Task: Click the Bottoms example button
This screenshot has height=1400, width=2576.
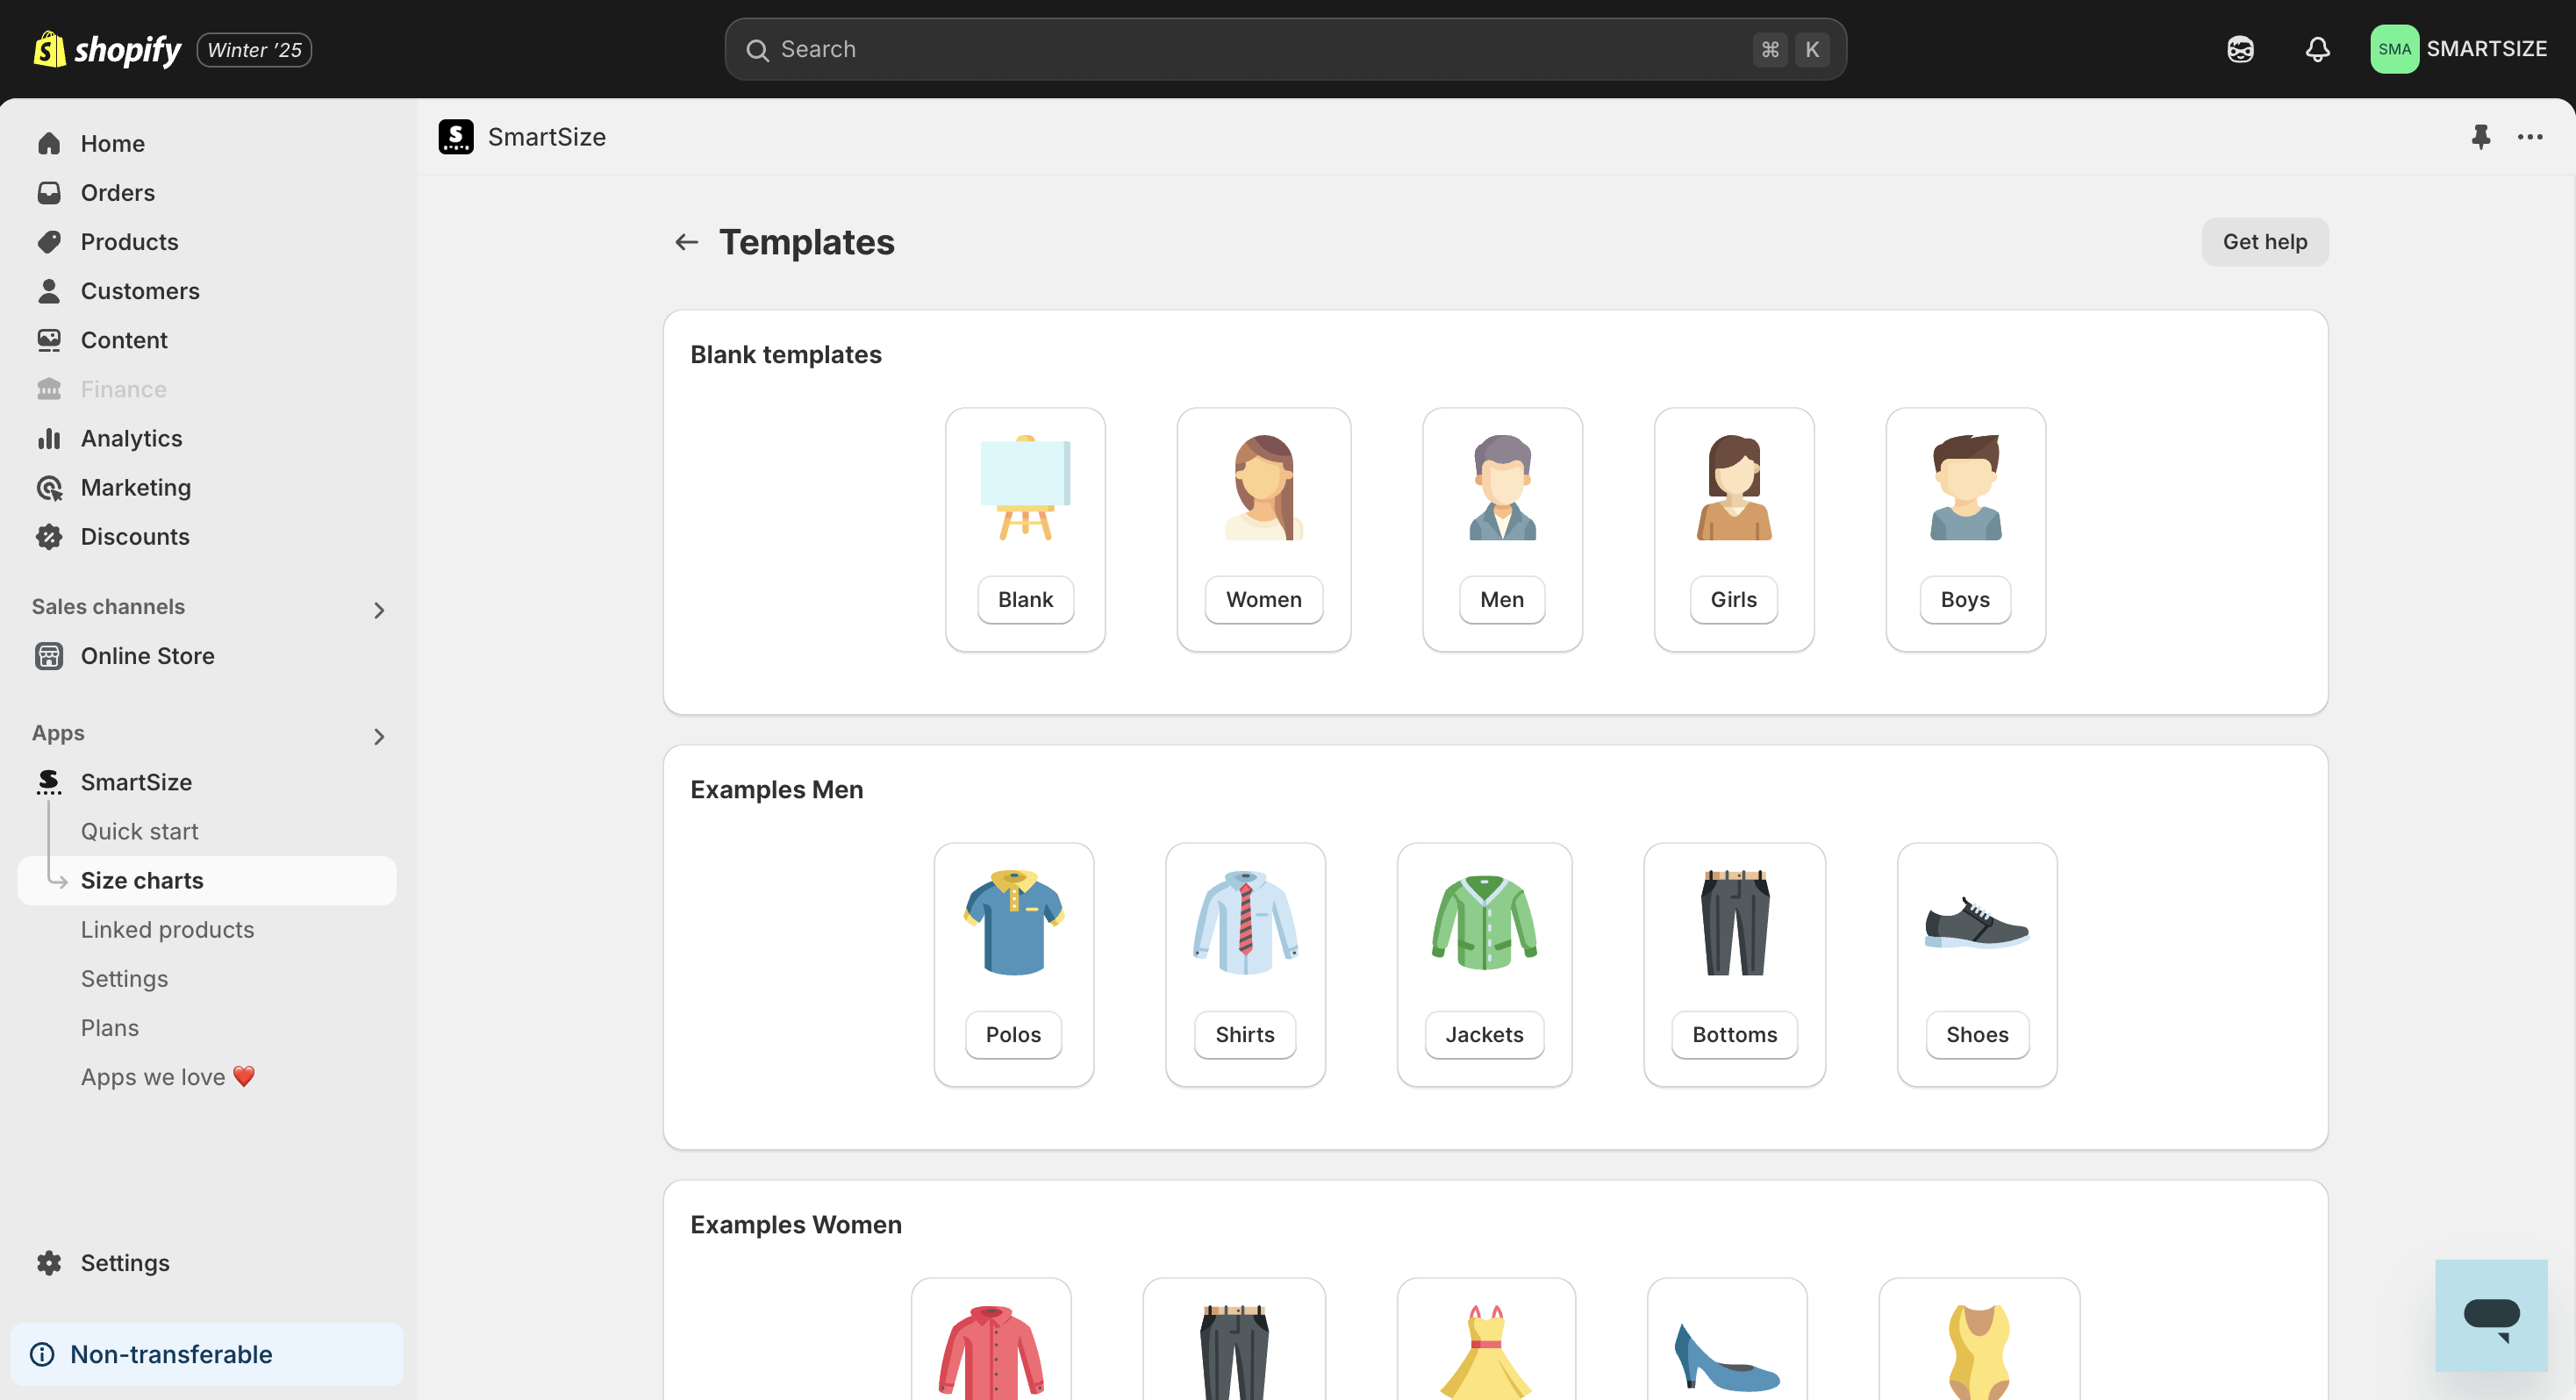Action: (x=1734, y=1035)
